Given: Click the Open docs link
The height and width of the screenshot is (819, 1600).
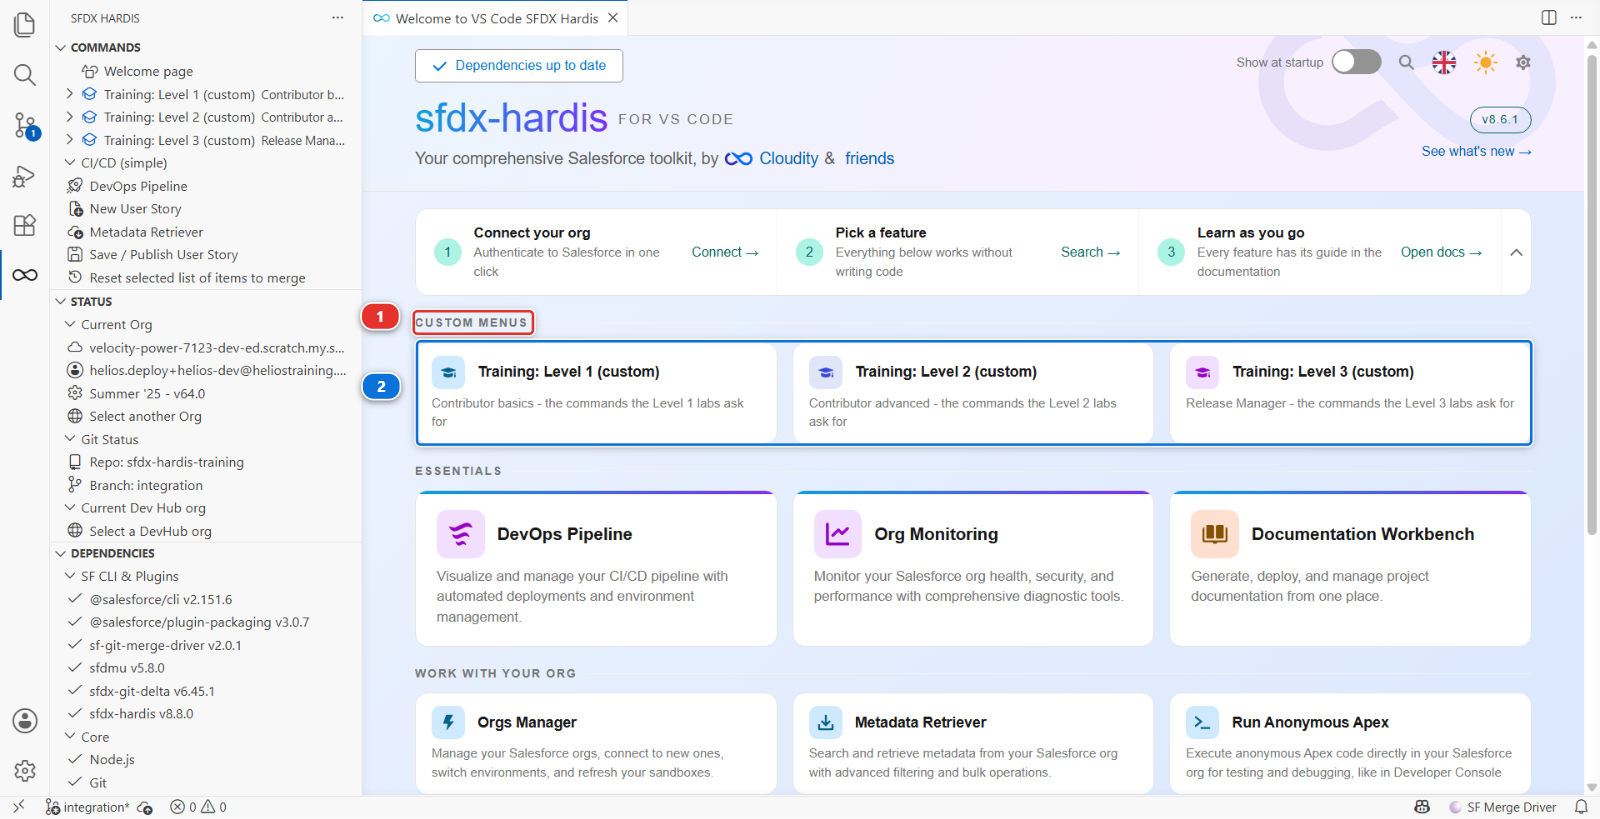Looking at the screenshot, I should 1441,252.
